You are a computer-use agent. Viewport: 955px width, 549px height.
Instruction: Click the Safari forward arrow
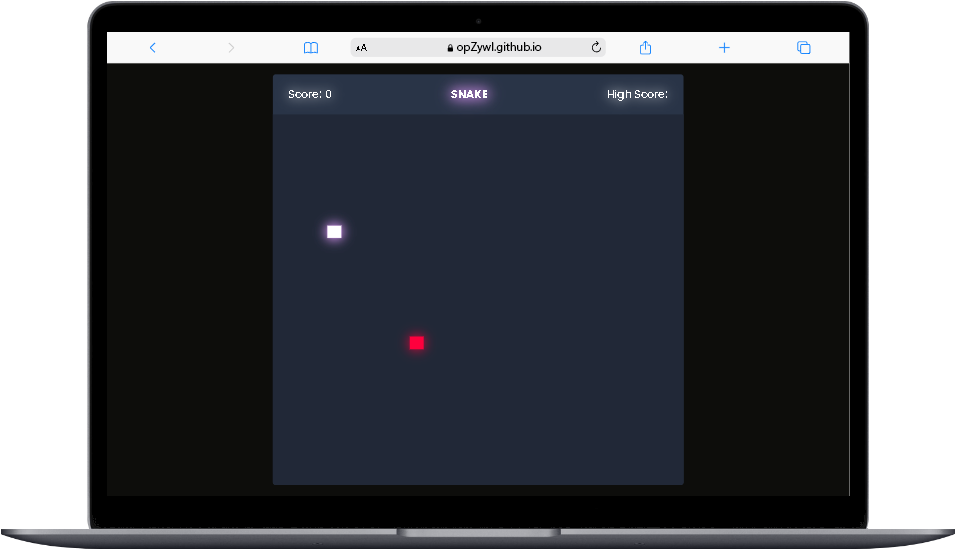[231, 48]
